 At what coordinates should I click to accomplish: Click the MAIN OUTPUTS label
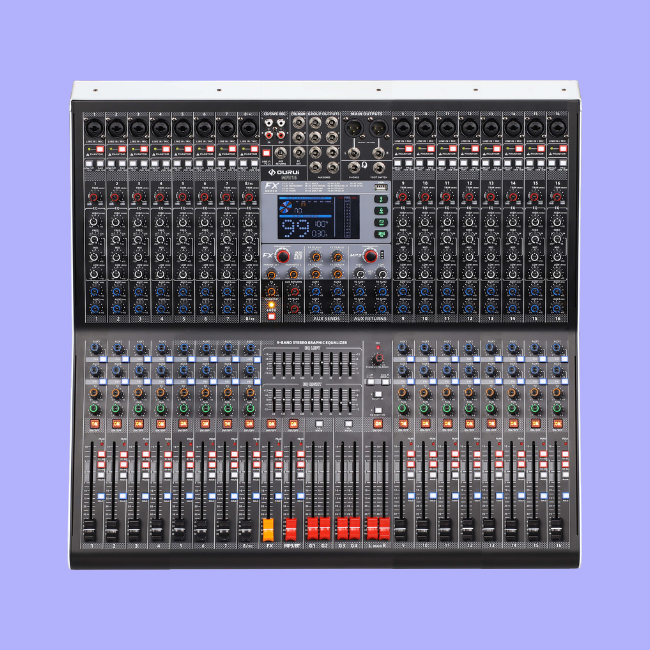[x=366, y=114]
